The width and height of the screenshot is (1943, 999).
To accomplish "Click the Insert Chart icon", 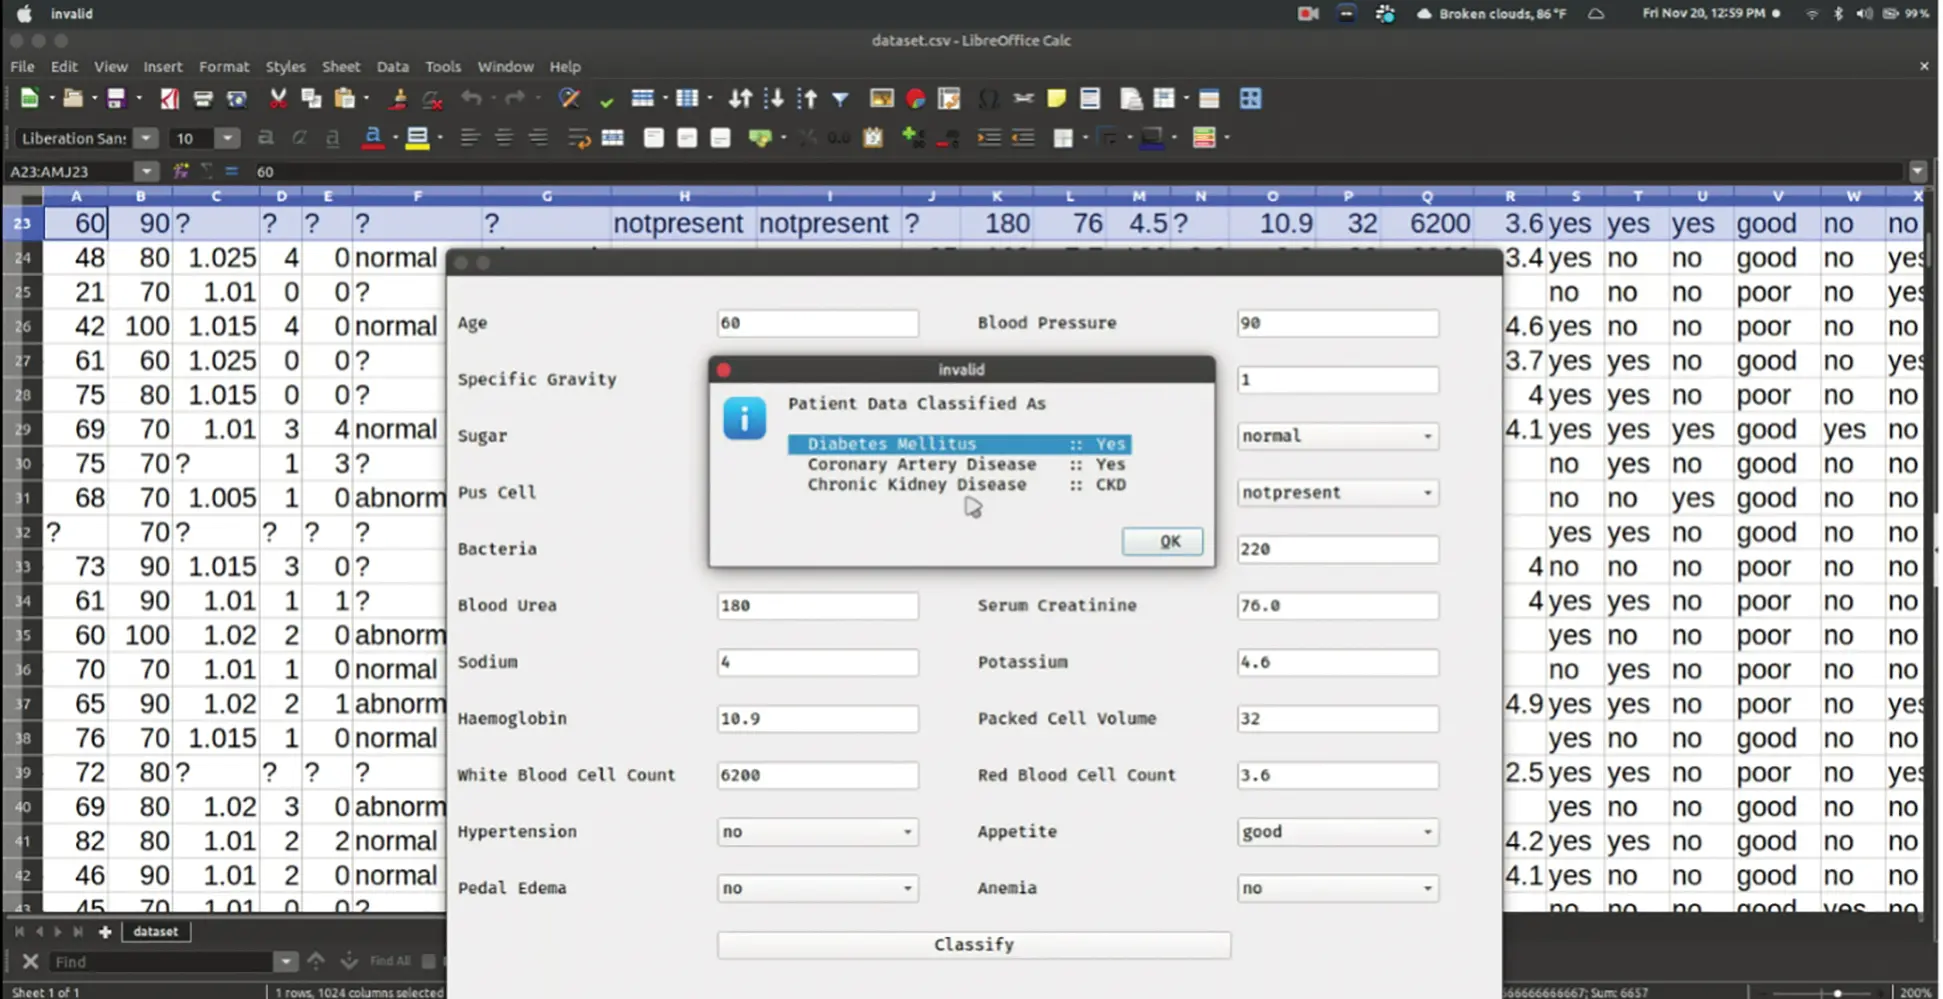I will pyautogui.click(x=915, y=99).
